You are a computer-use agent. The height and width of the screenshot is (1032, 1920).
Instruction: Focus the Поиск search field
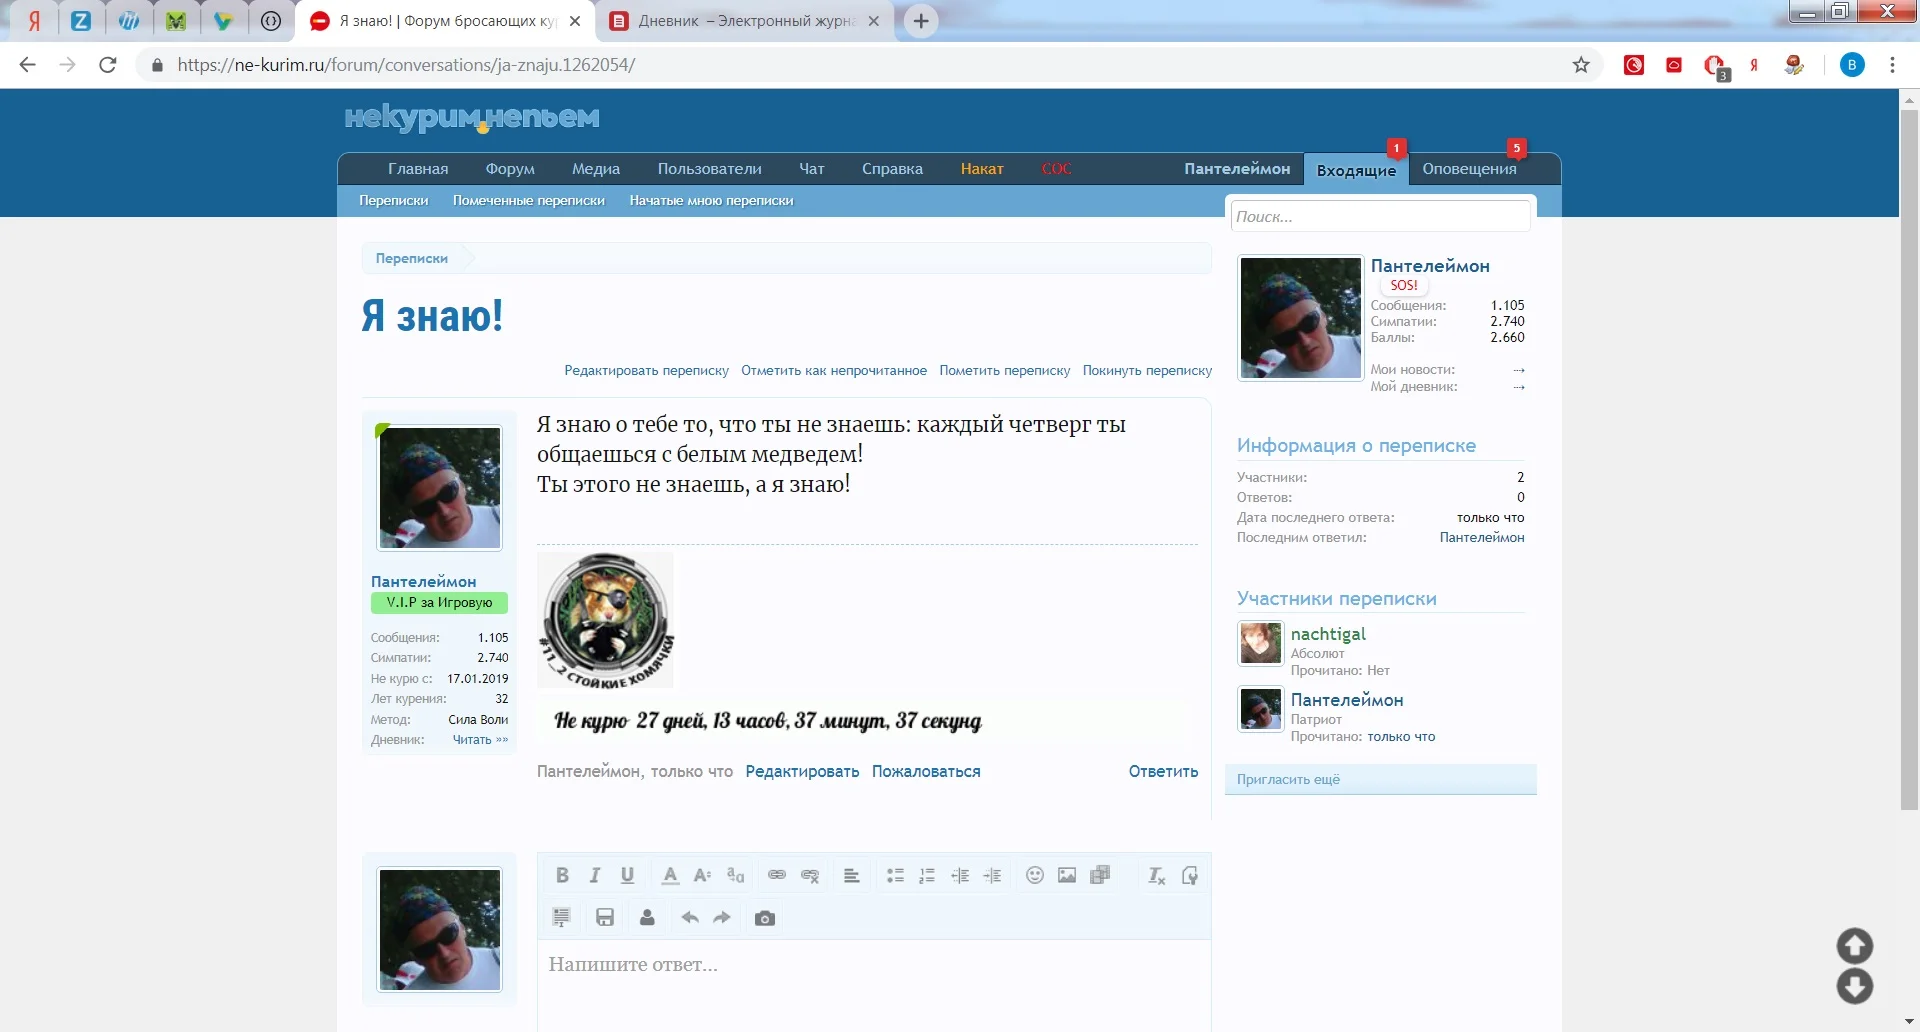tap(1380, 217)
